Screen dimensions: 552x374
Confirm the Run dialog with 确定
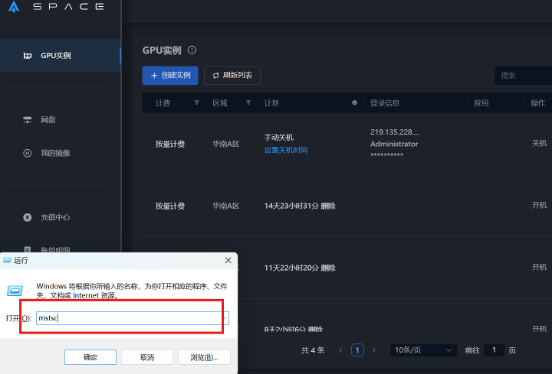(x=90, y=357)
